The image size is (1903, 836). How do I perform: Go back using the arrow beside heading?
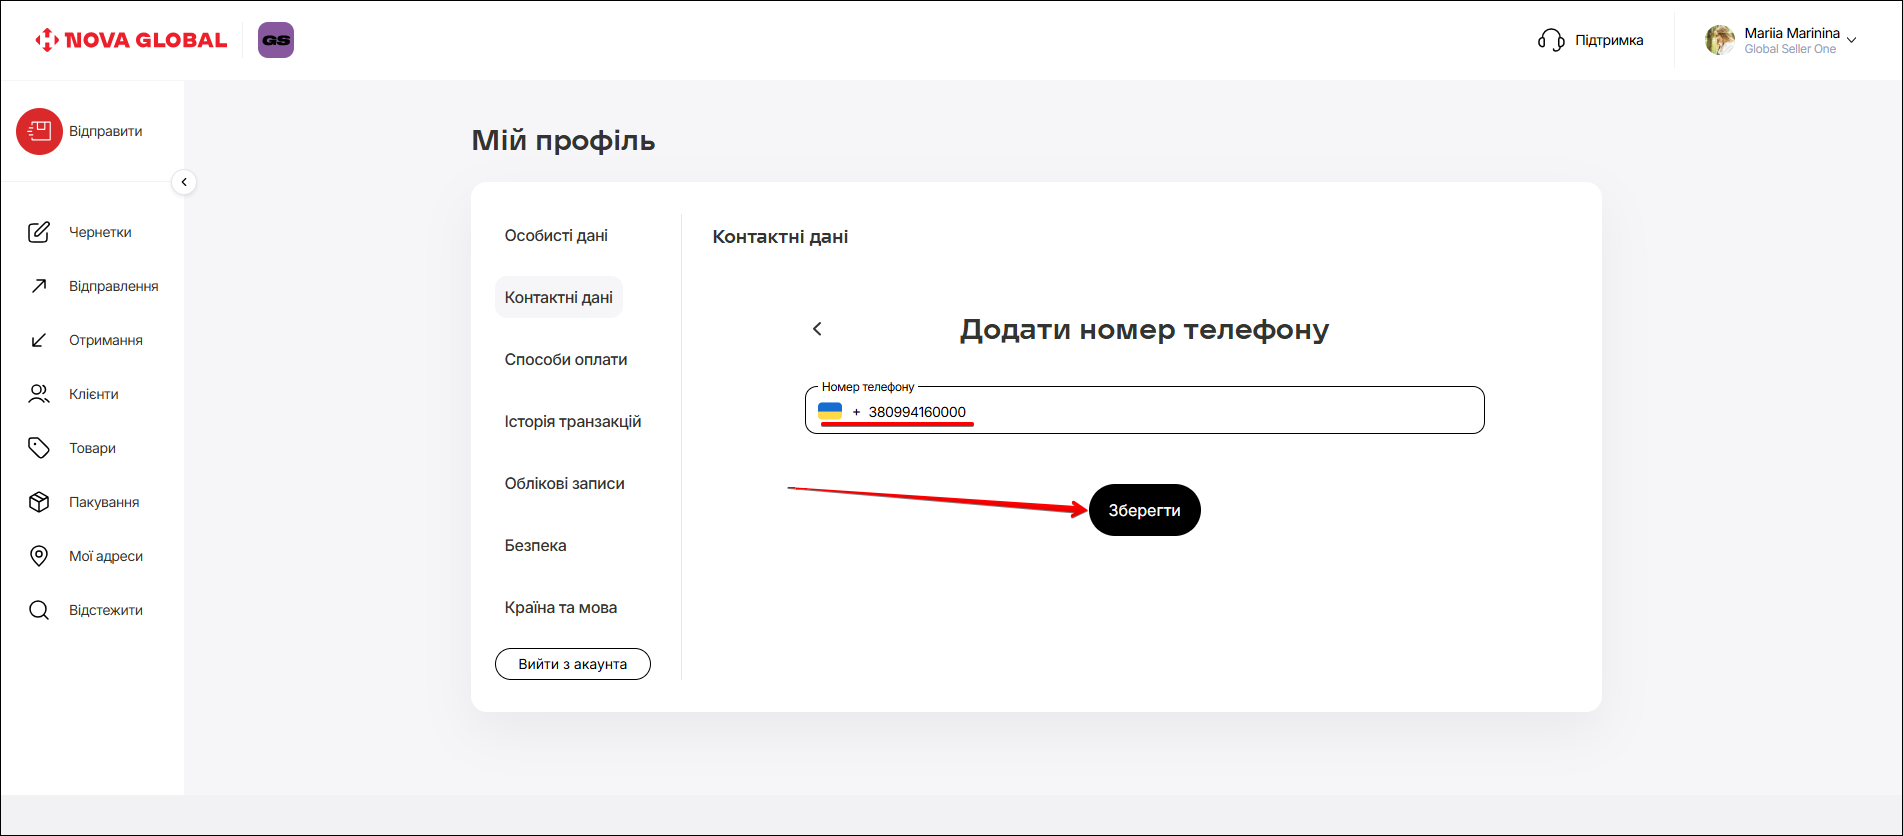point(817,329)
